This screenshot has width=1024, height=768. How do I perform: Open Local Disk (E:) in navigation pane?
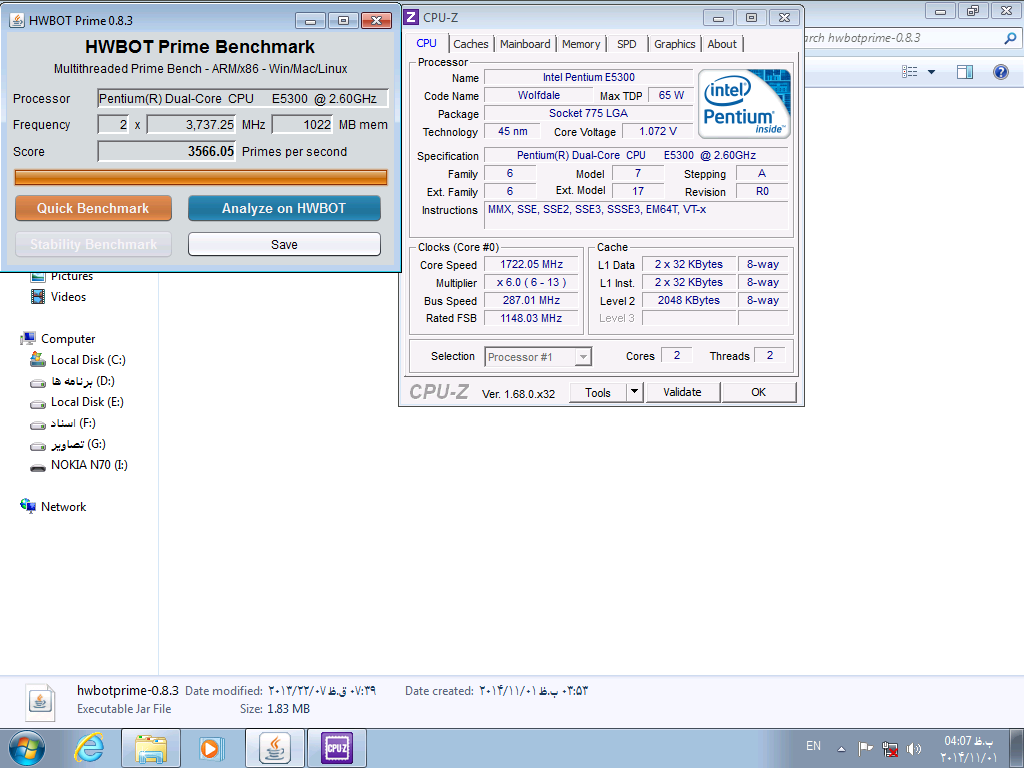coord(77,402)
